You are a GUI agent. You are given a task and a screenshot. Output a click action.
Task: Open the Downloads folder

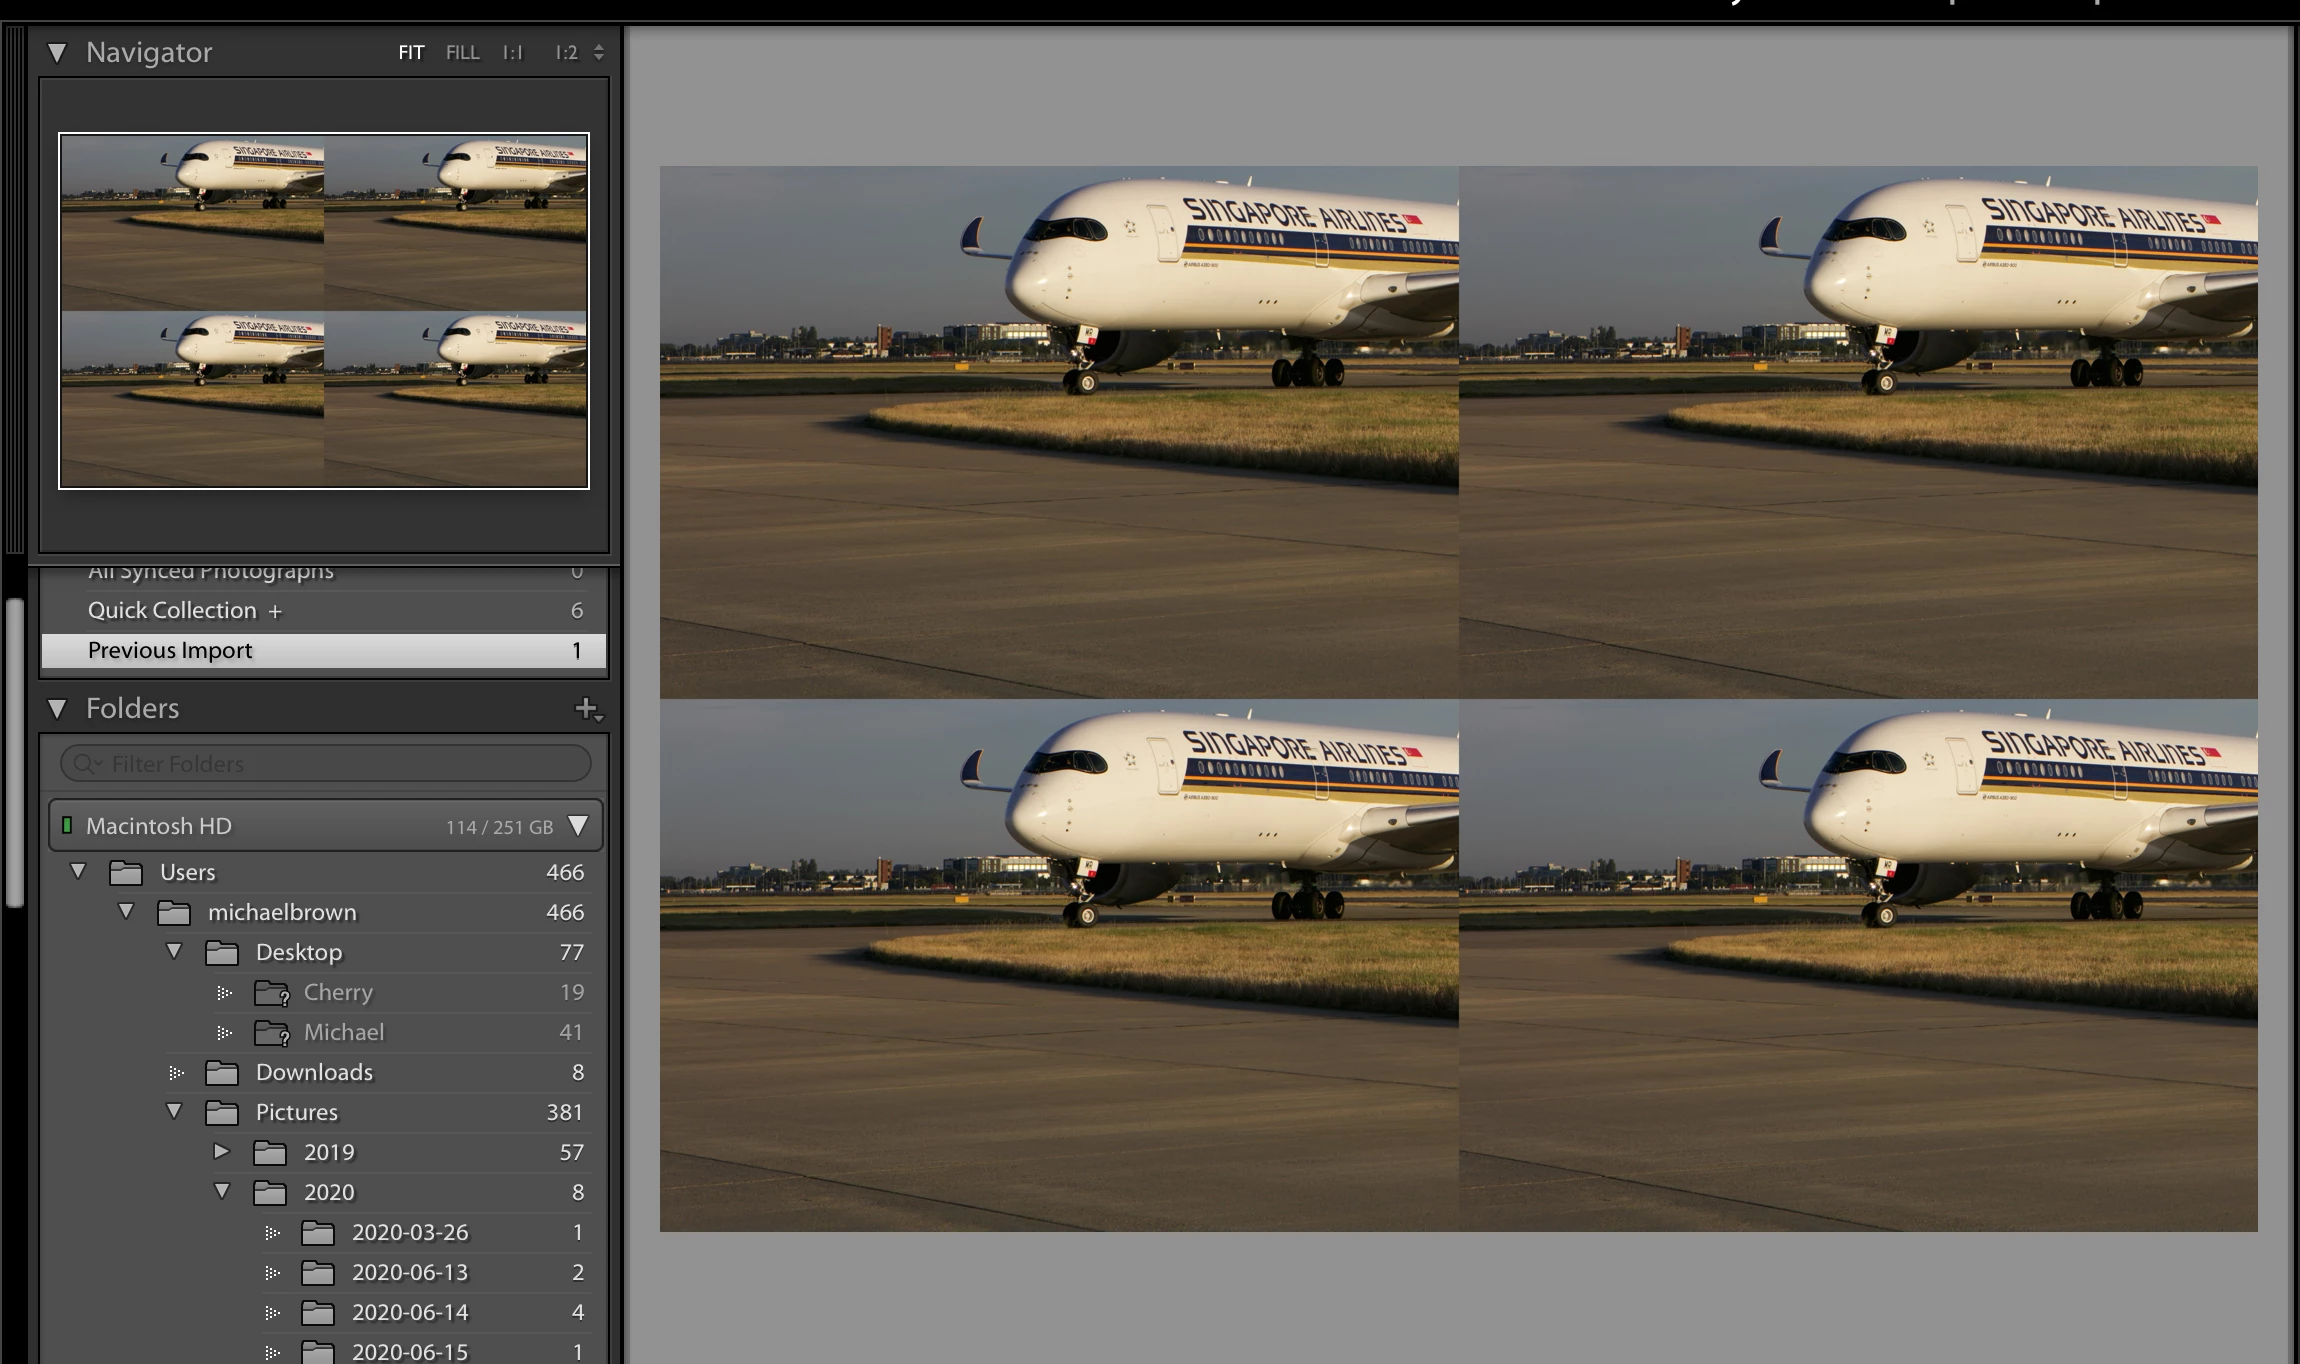[314, 1073]
